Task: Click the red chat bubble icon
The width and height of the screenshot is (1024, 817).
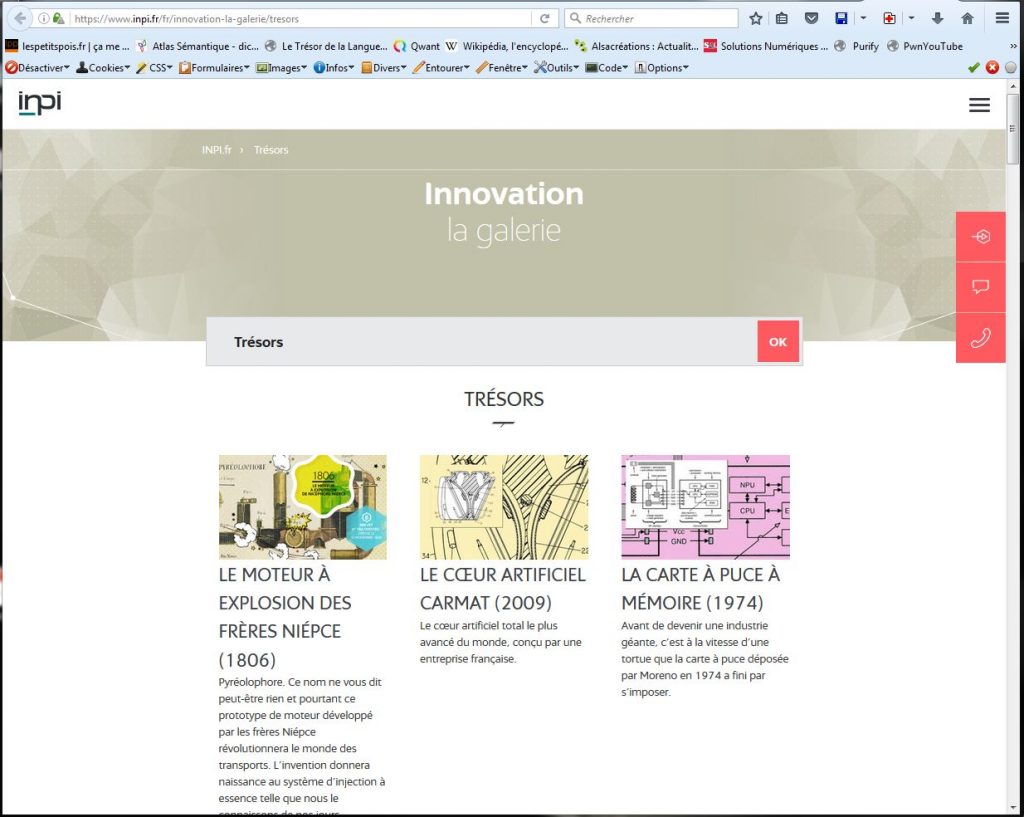Action: (x=980, y=287)
